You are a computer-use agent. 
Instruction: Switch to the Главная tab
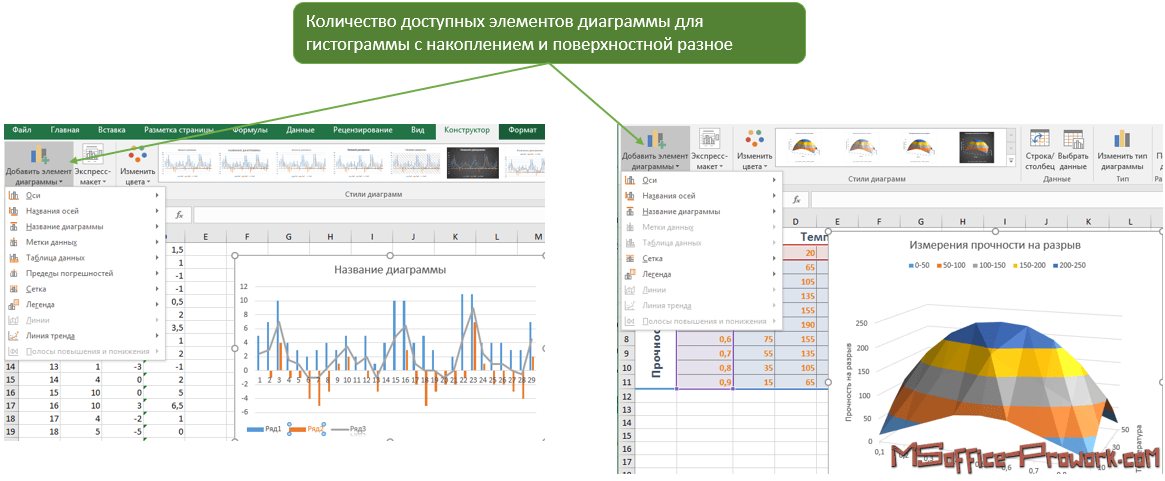pyautogui.click(x=65, y=130)
